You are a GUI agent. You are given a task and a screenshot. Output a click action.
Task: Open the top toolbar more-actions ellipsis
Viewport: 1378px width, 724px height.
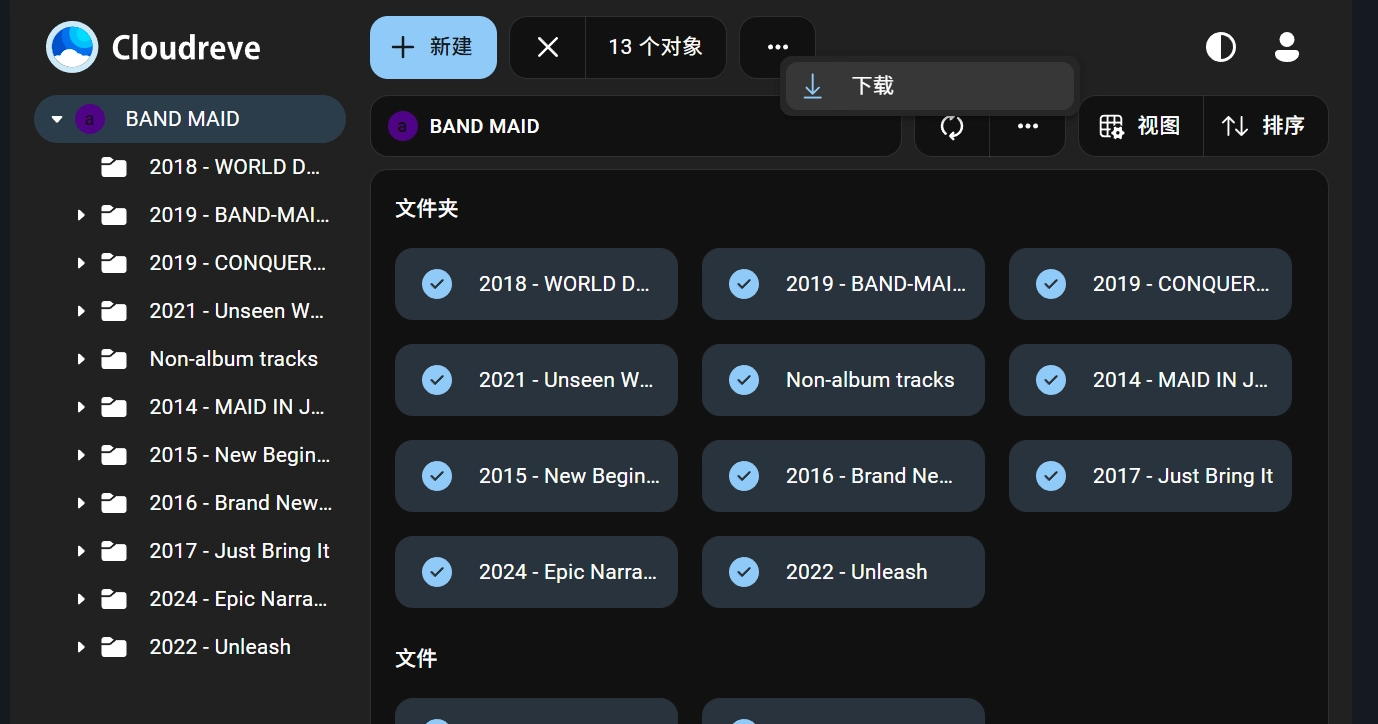[778, 47]
